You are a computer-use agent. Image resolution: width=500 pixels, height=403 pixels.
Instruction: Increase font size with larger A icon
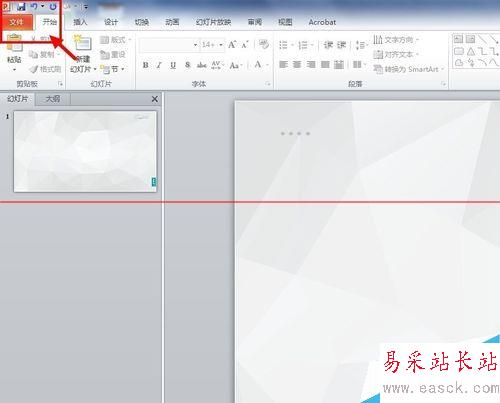coord(232,45)
